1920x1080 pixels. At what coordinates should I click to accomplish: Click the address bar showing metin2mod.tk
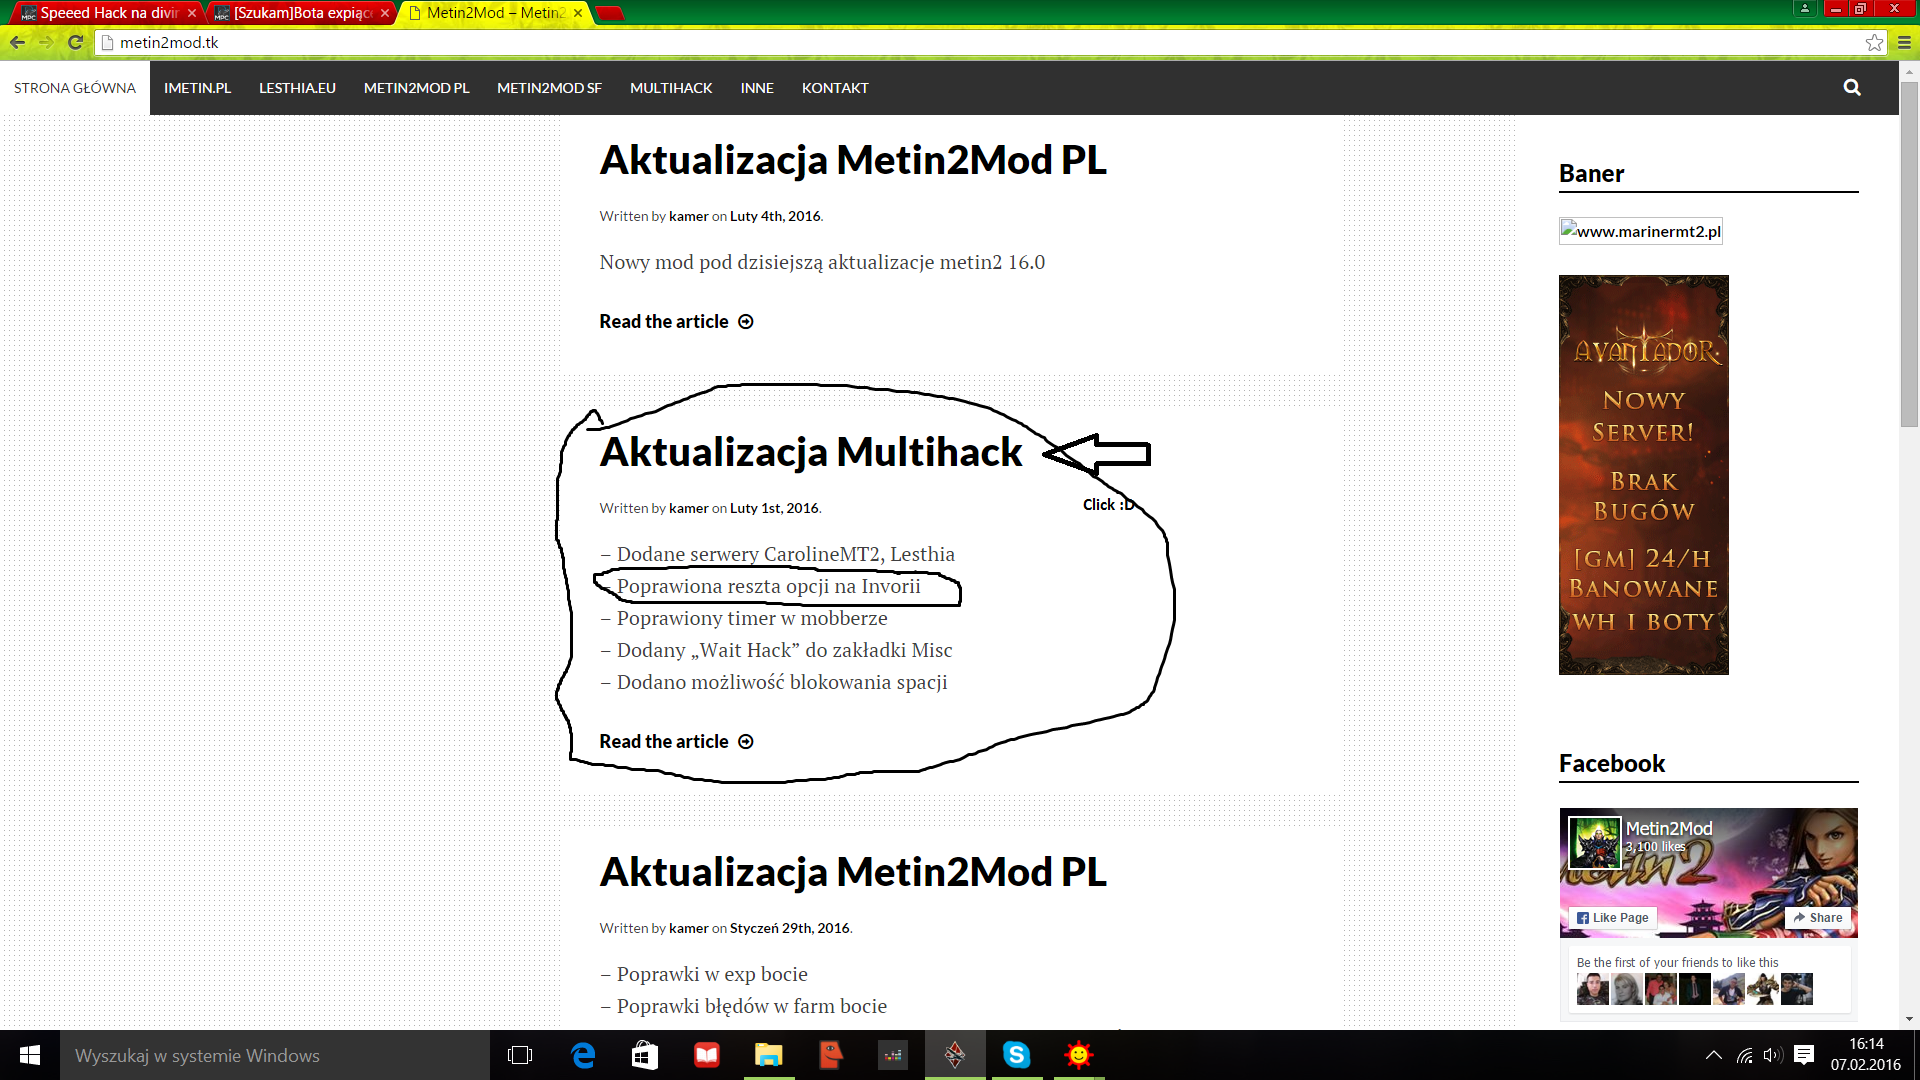pos(990,42)
